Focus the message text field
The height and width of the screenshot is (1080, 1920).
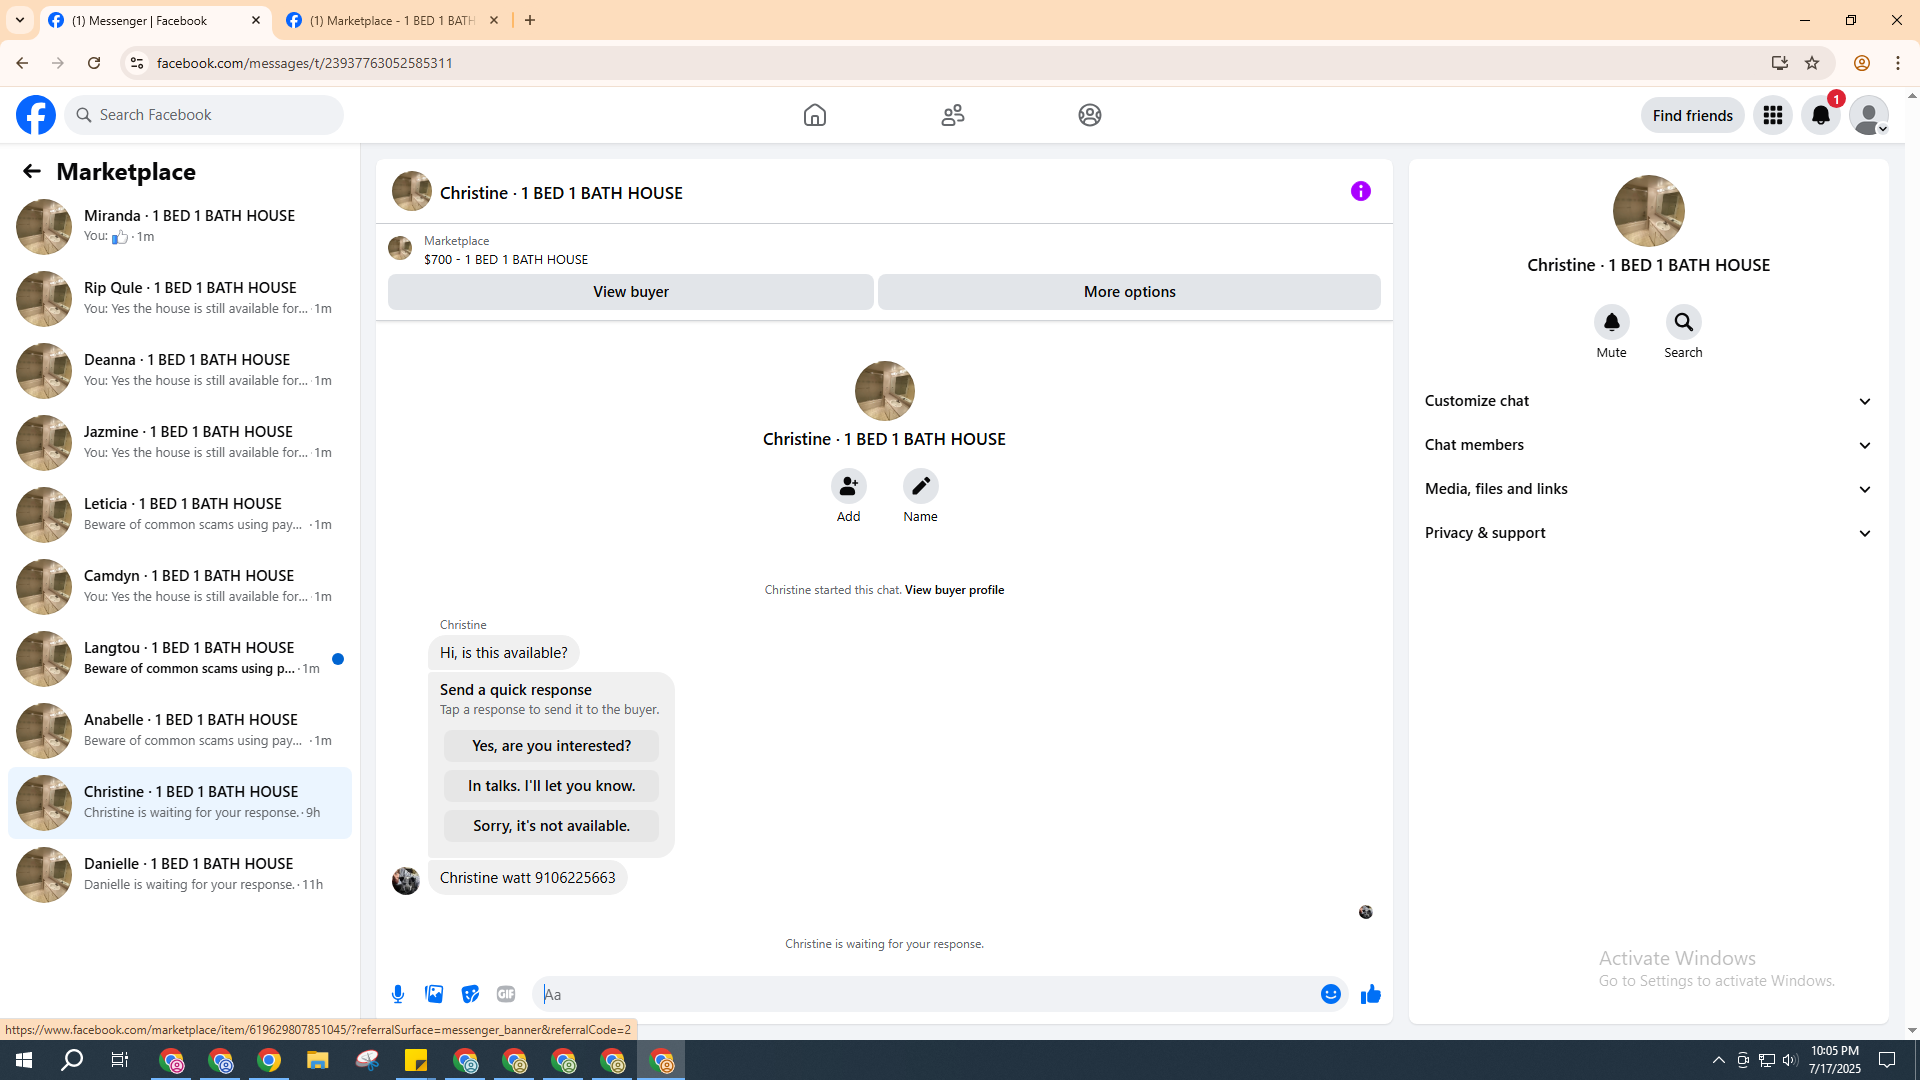(925, 994)
